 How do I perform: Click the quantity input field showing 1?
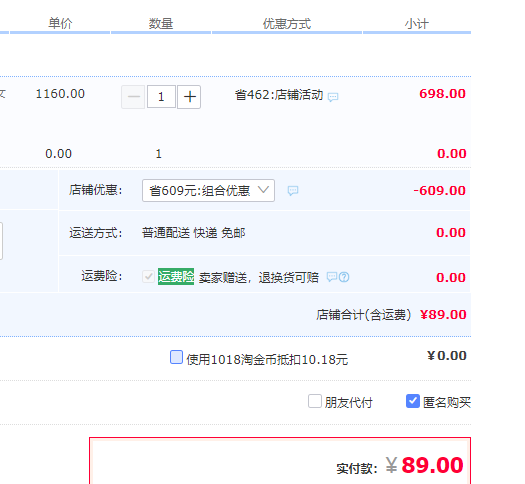161,97
